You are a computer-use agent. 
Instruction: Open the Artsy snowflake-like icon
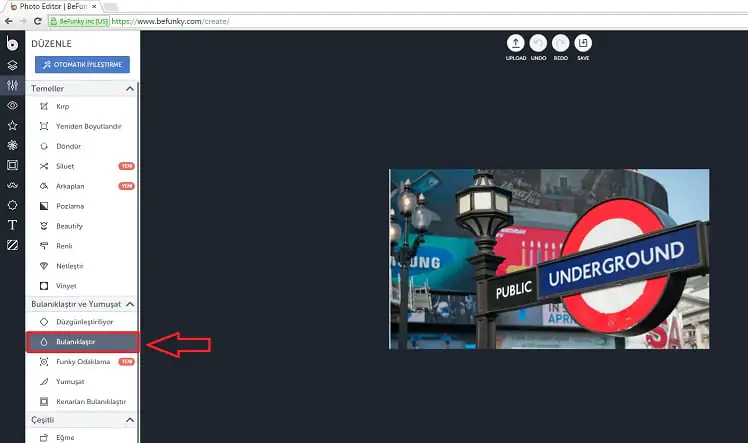click(12, 145)
